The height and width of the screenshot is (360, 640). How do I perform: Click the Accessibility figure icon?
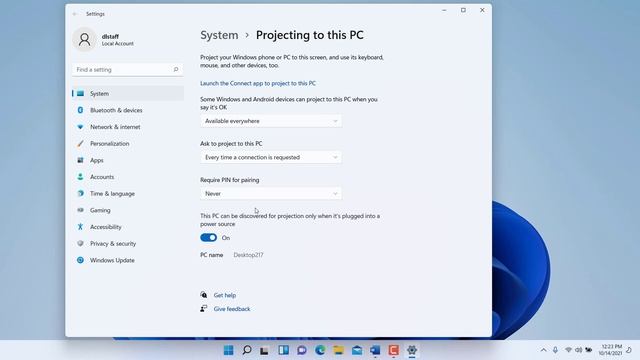pyautogui.click(x=80, y=227)
